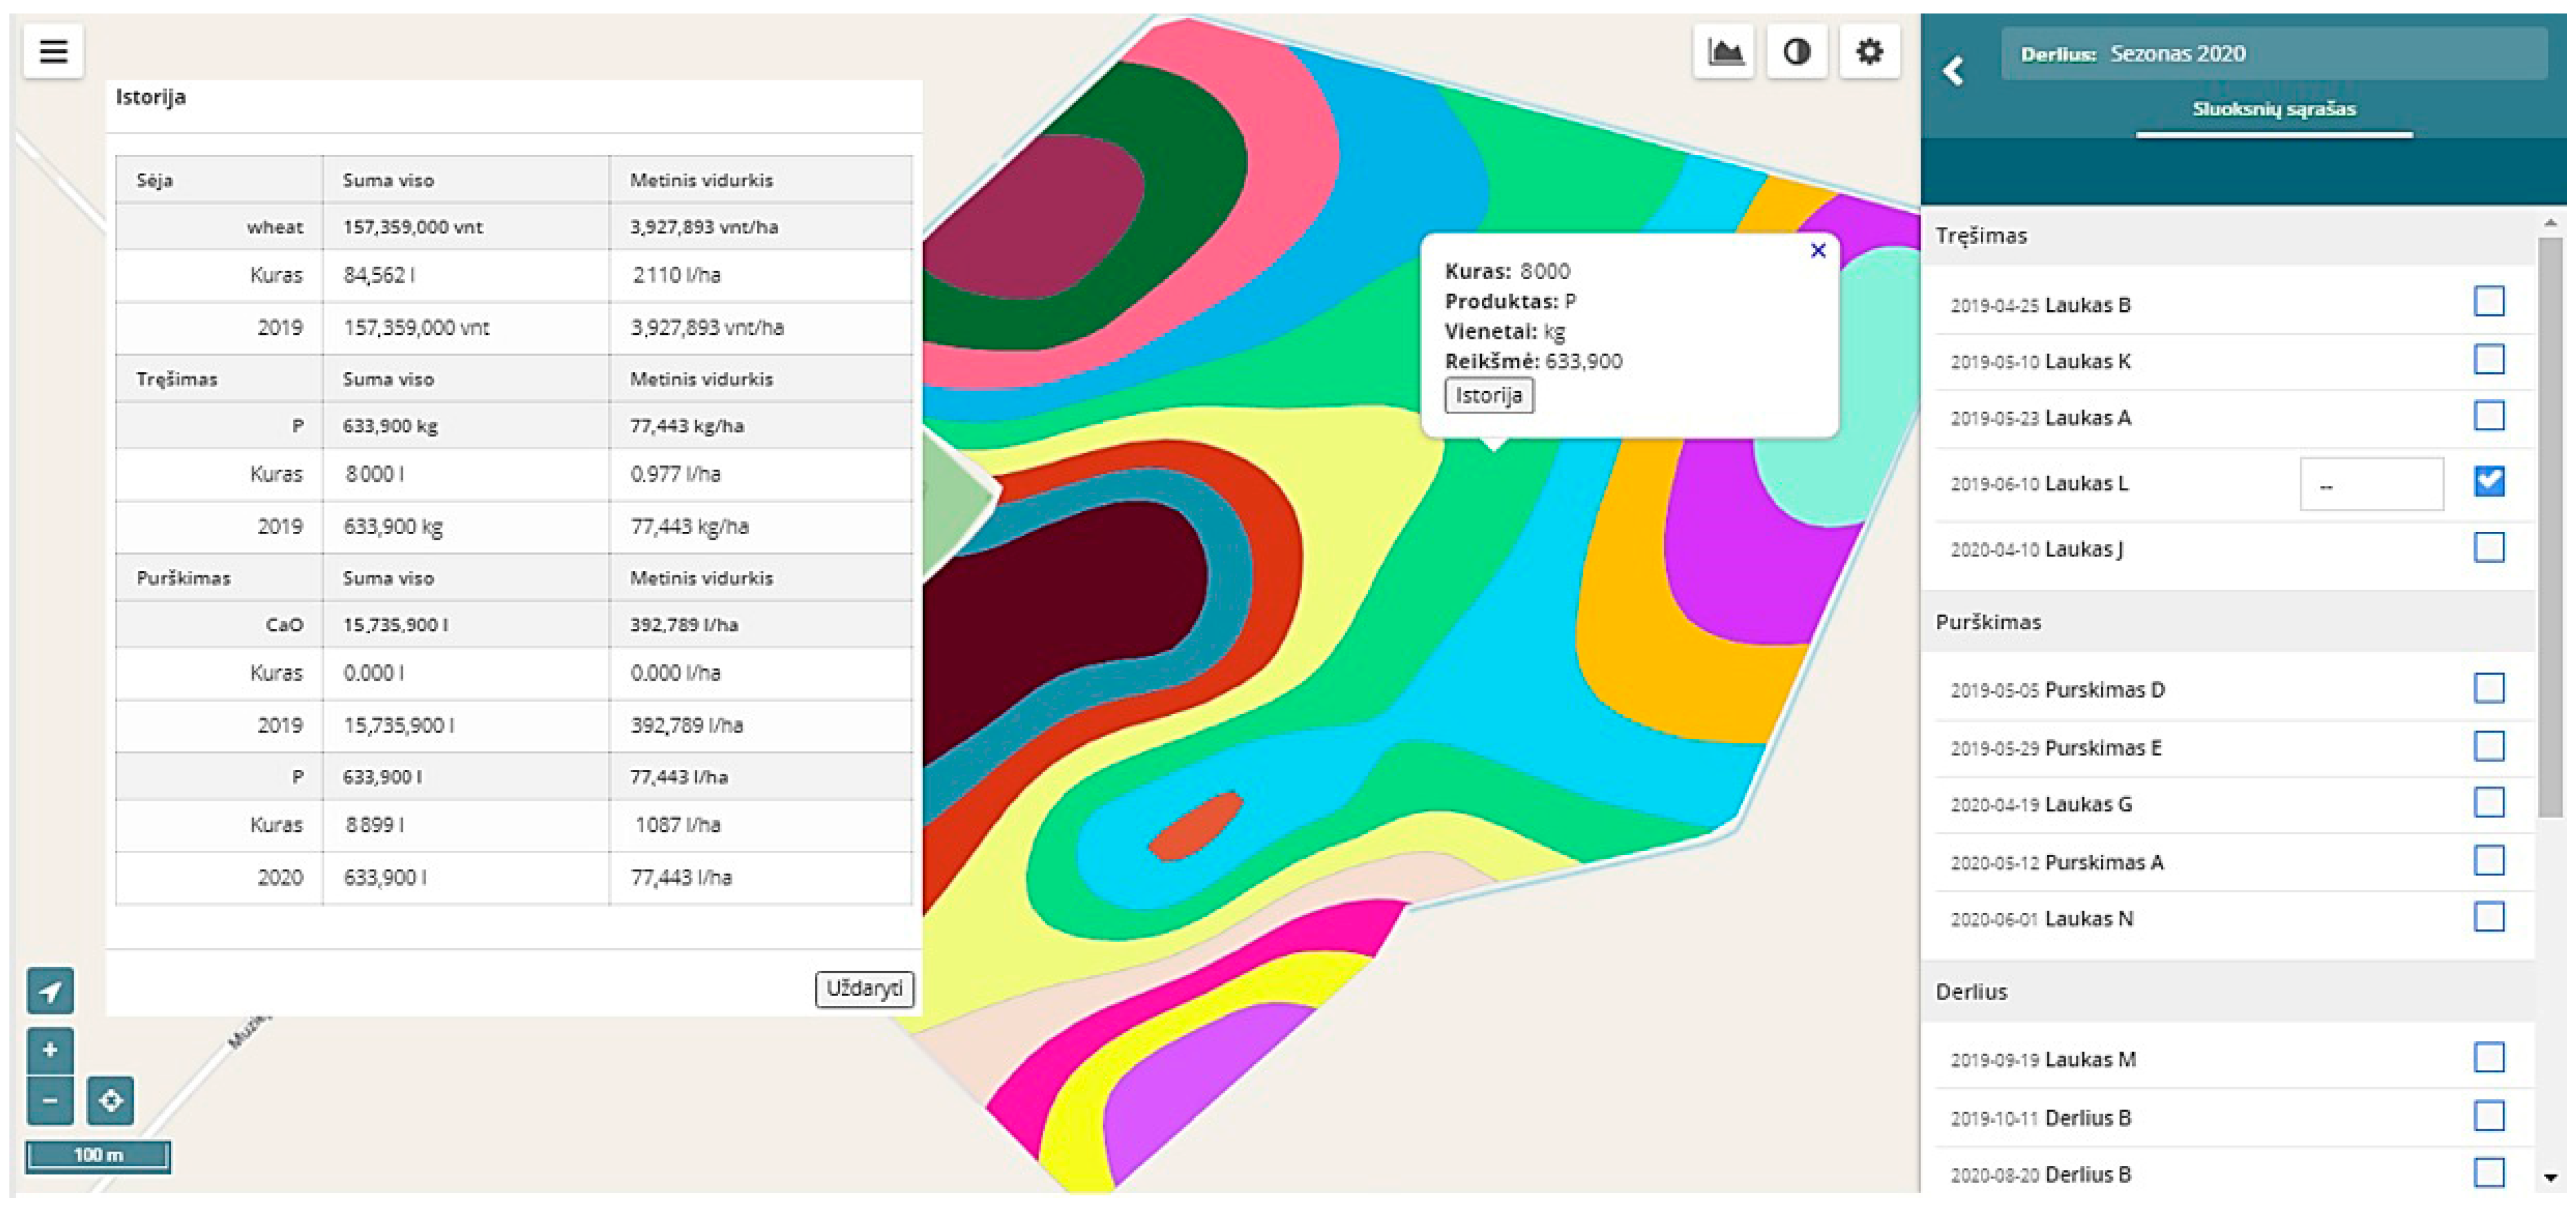Open the hamburger menu

[53, 50]
